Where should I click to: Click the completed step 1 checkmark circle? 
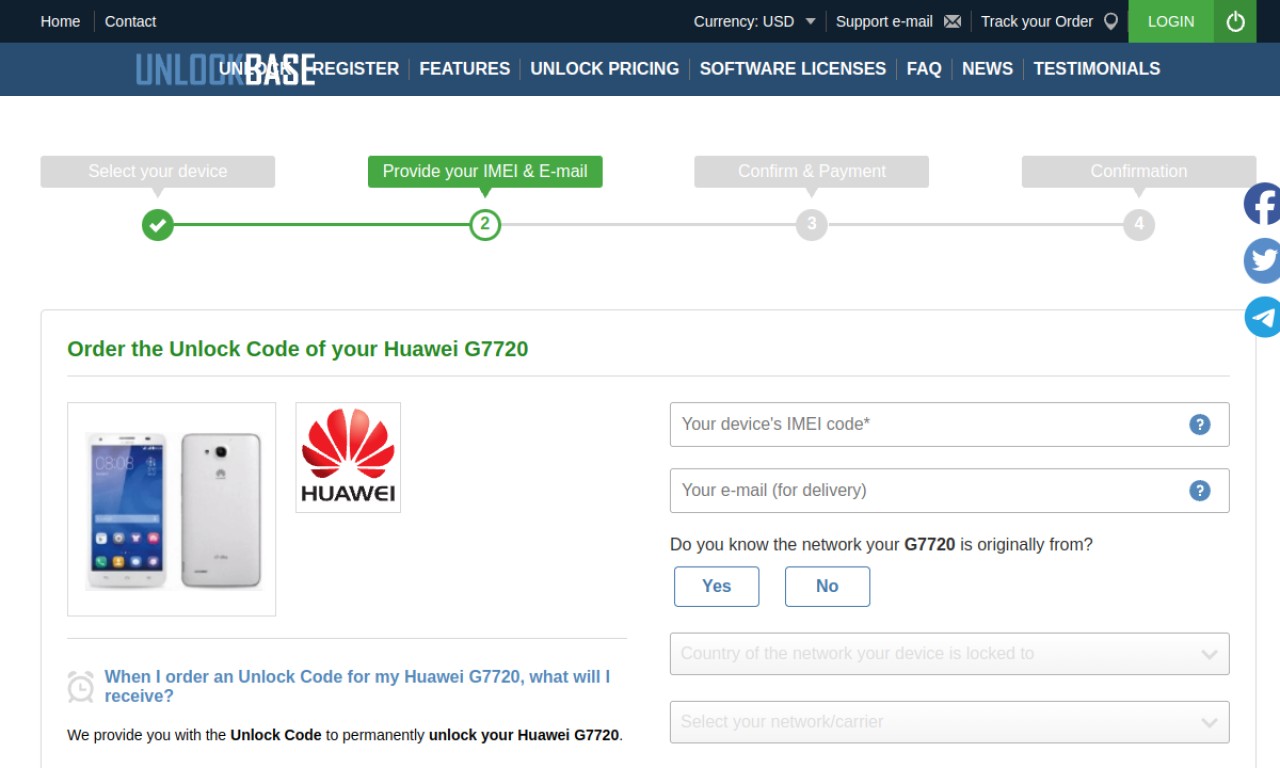(x=158, y=224)
